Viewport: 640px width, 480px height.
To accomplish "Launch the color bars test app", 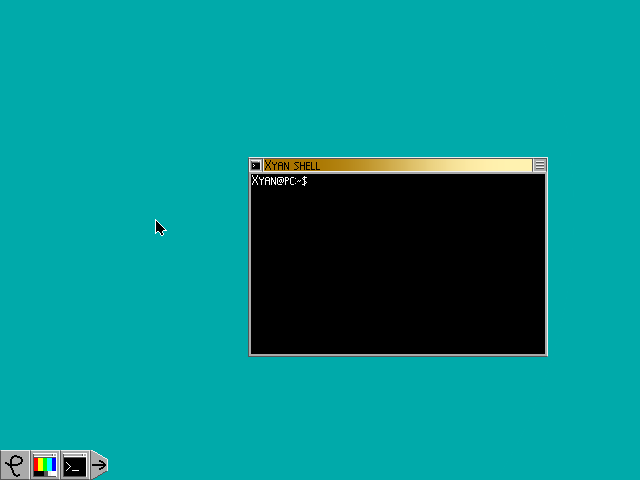I will coord(45,465).
